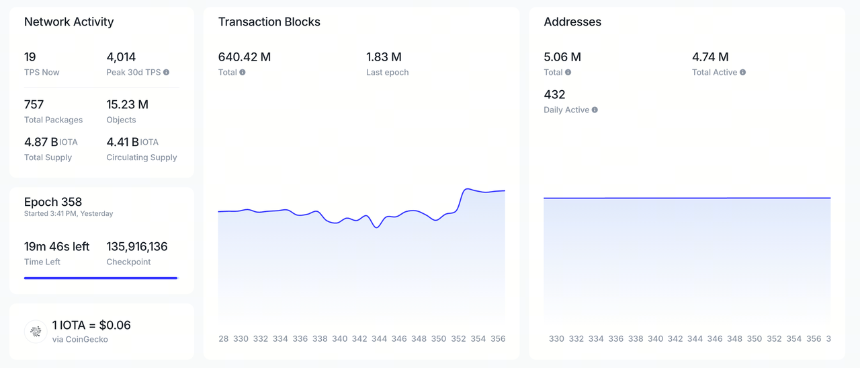Click epoch 356 label on Addresses chart axis
This screenshot has width=860, height=368.
[x=813, y=339]
